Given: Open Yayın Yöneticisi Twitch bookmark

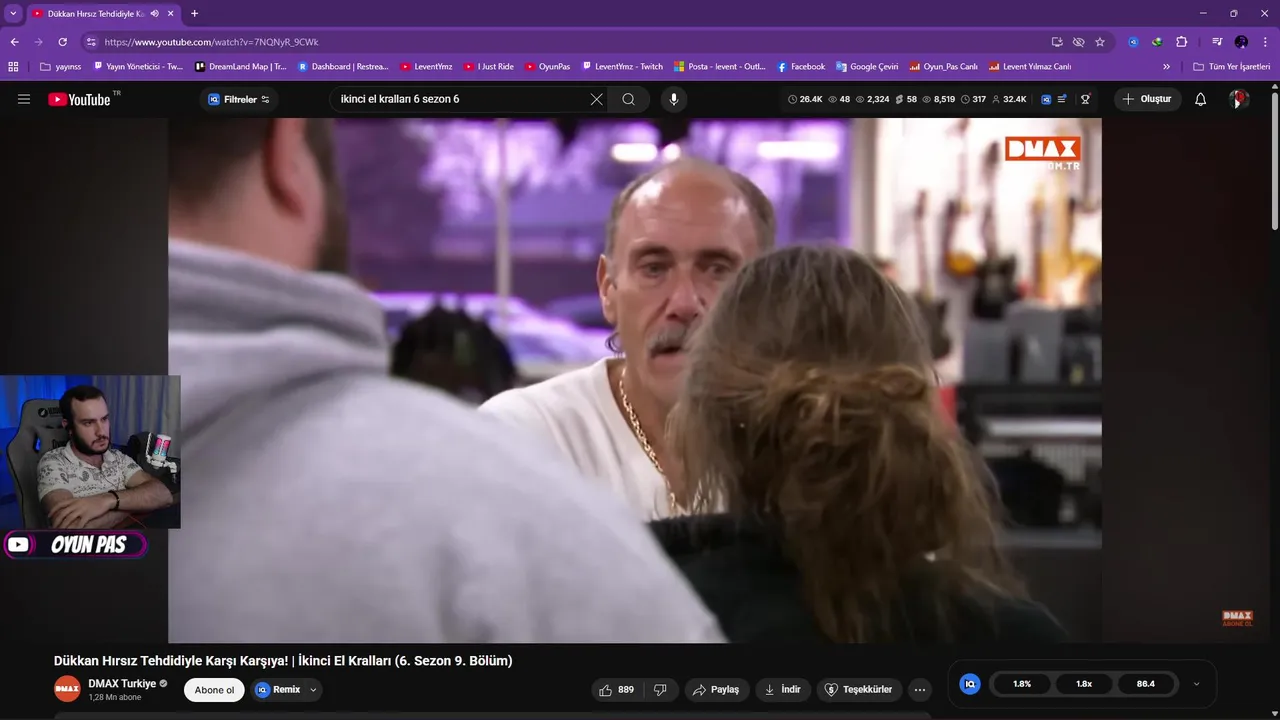Looking at the screenshot, I should click(138, 67).
